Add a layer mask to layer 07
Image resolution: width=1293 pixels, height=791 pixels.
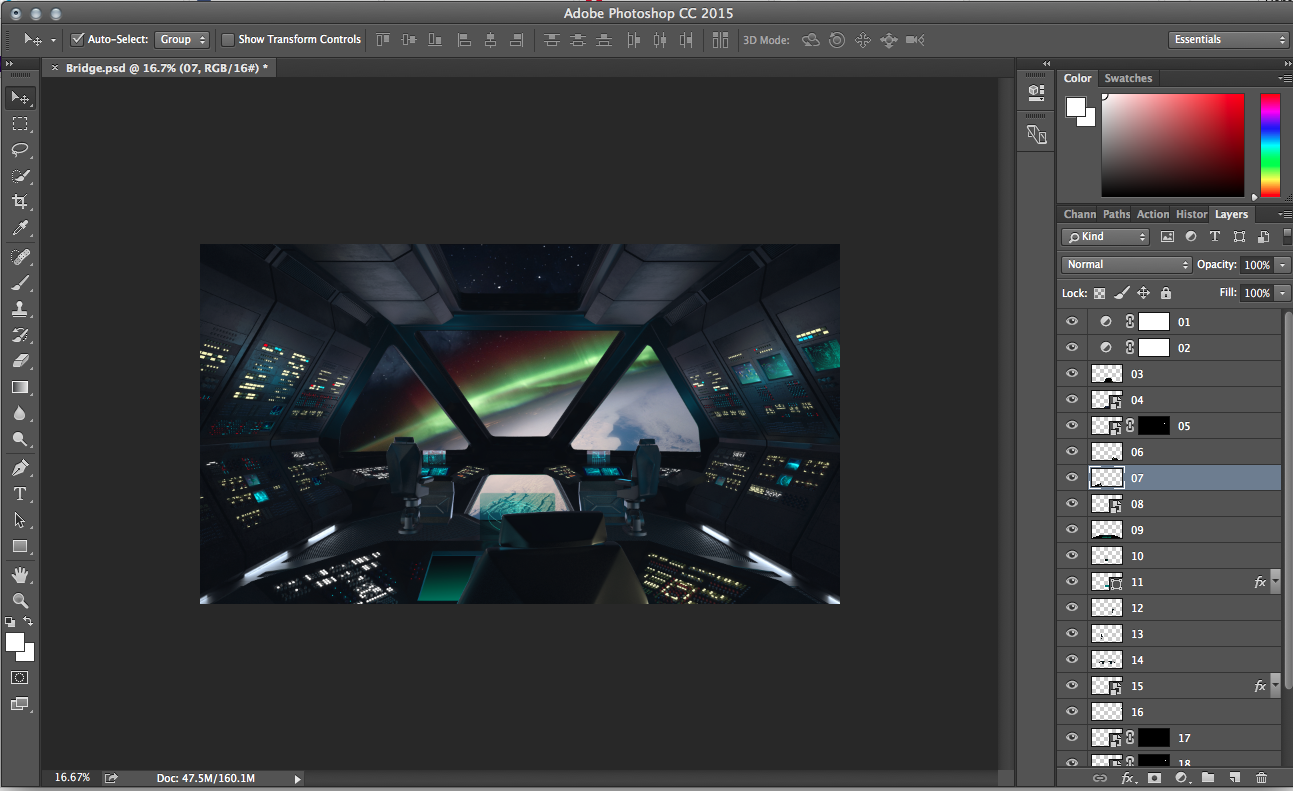(1154, 777)
